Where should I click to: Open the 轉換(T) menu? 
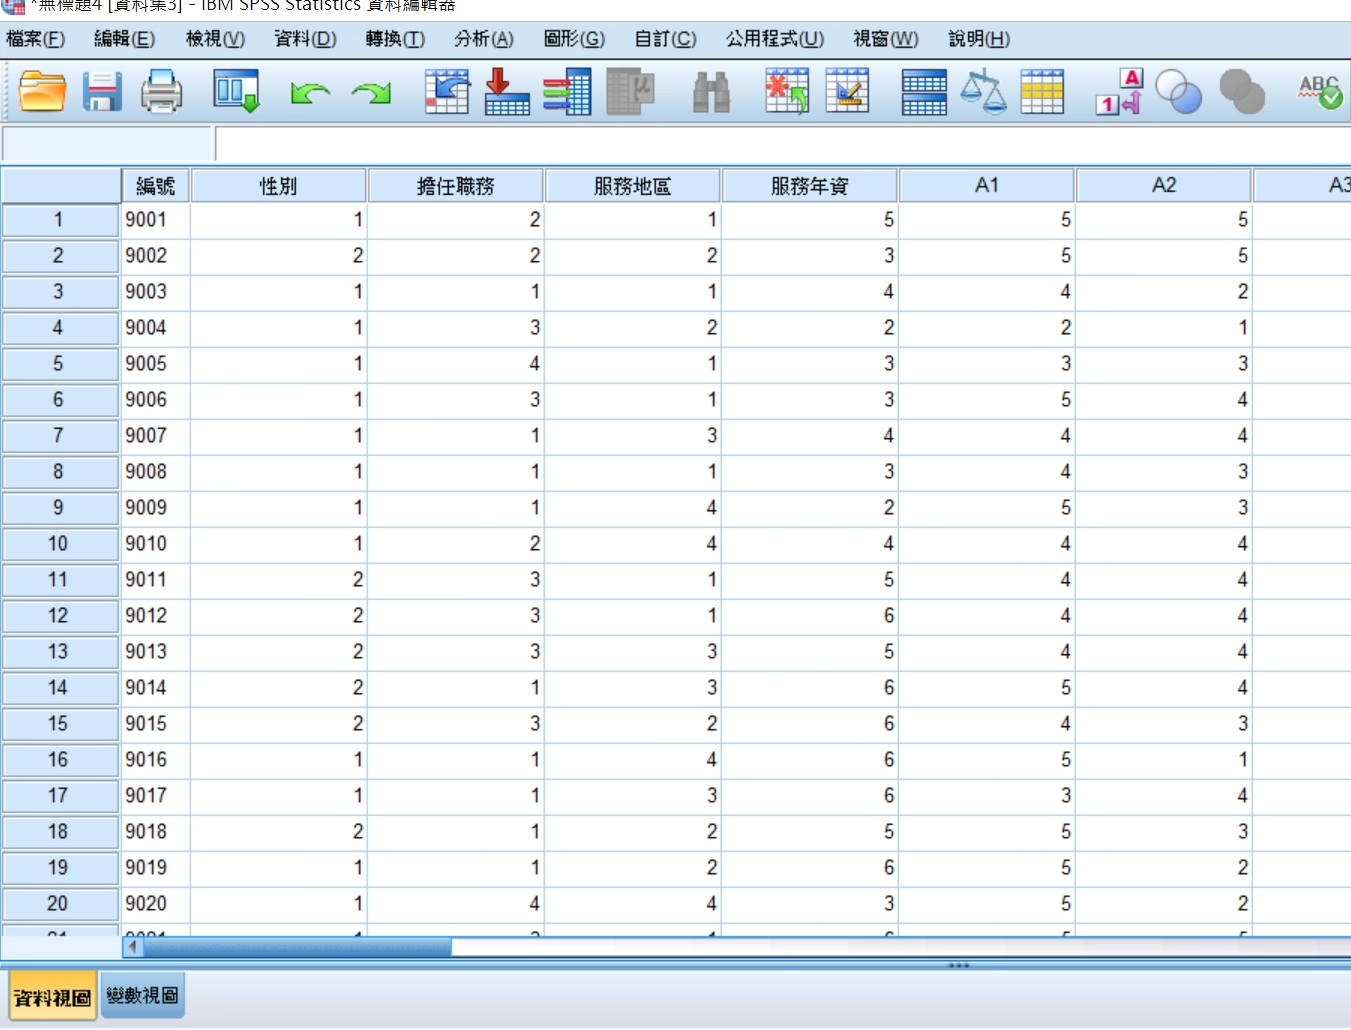[x=395, y=39]
